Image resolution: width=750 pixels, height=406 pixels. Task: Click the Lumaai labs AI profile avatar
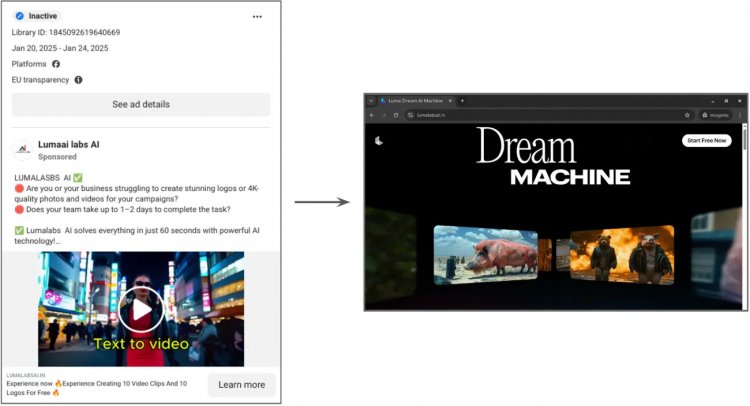point(22,150)
